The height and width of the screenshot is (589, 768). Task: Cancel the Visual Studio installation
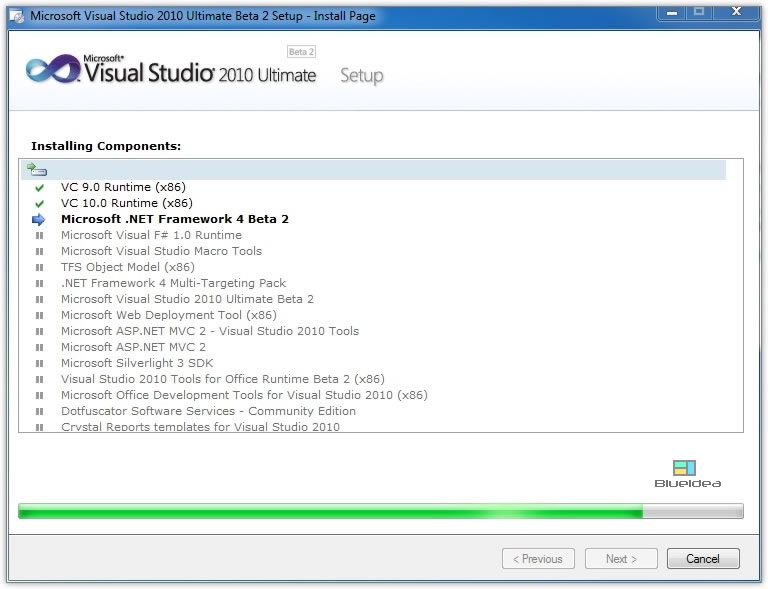click(703, 559)
